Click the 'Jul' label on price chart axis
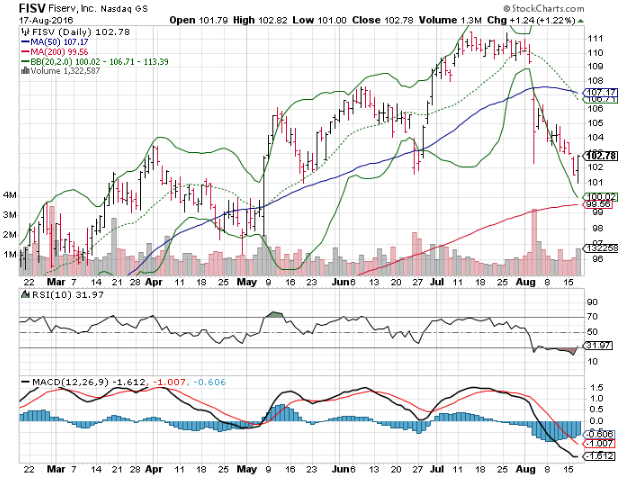 coord(437,282)
